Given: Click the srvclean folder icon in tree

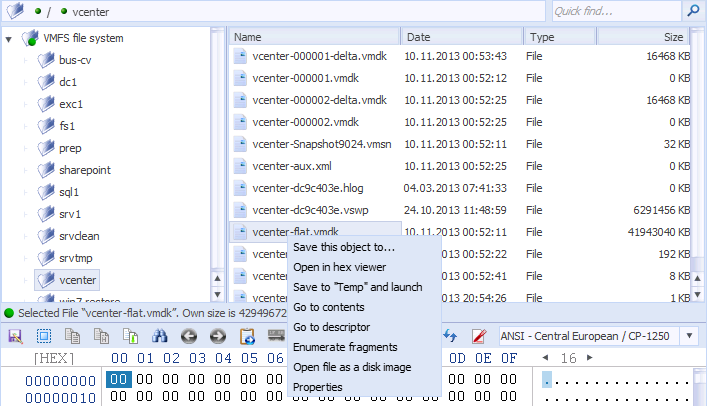Looking at the screenshot, I should tap(46, 236).
